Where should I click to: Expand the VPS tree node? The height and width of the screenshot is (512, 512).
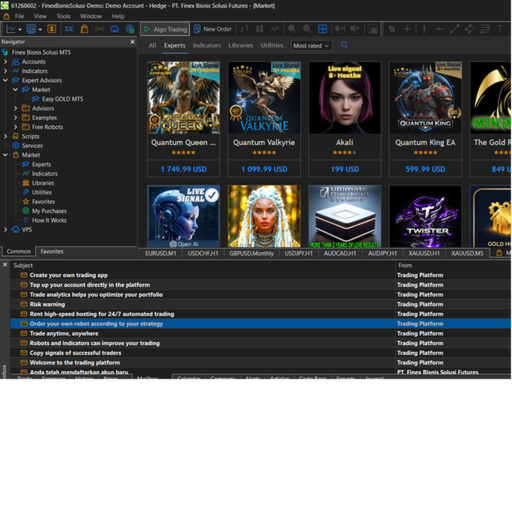5,230
